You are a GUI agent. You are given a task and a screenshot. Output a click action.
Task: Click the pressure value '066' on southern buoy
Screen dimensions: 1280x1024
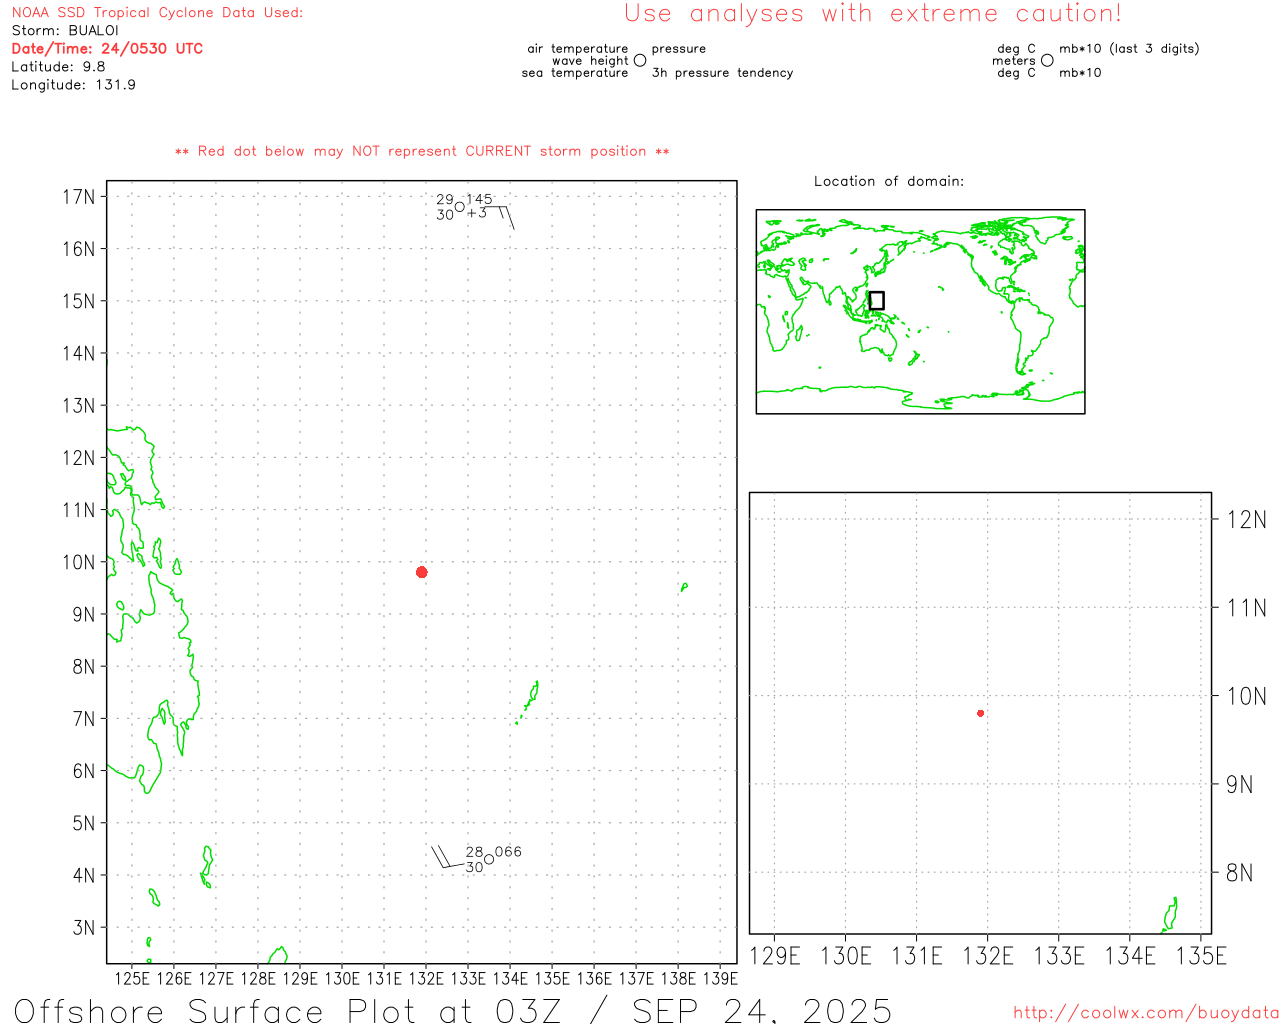click(x=508, y=852)
